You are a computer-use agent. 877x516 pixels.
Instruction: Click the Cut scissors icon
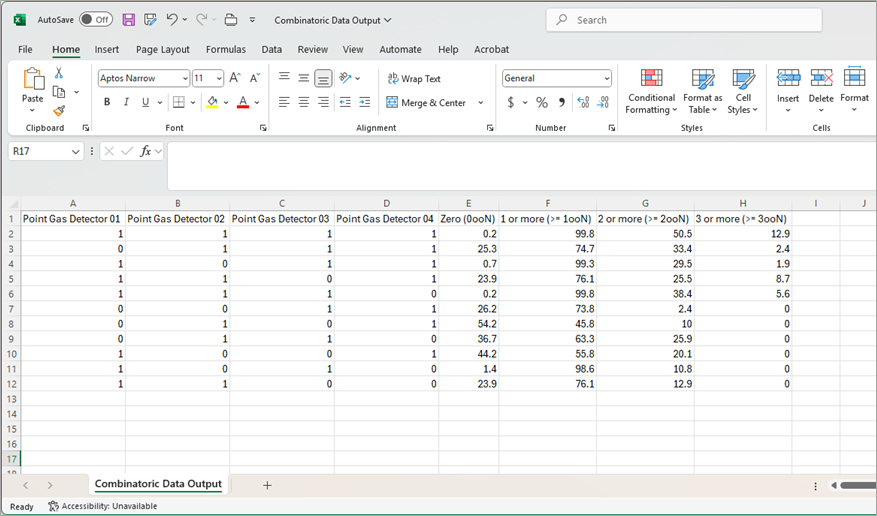59,73
